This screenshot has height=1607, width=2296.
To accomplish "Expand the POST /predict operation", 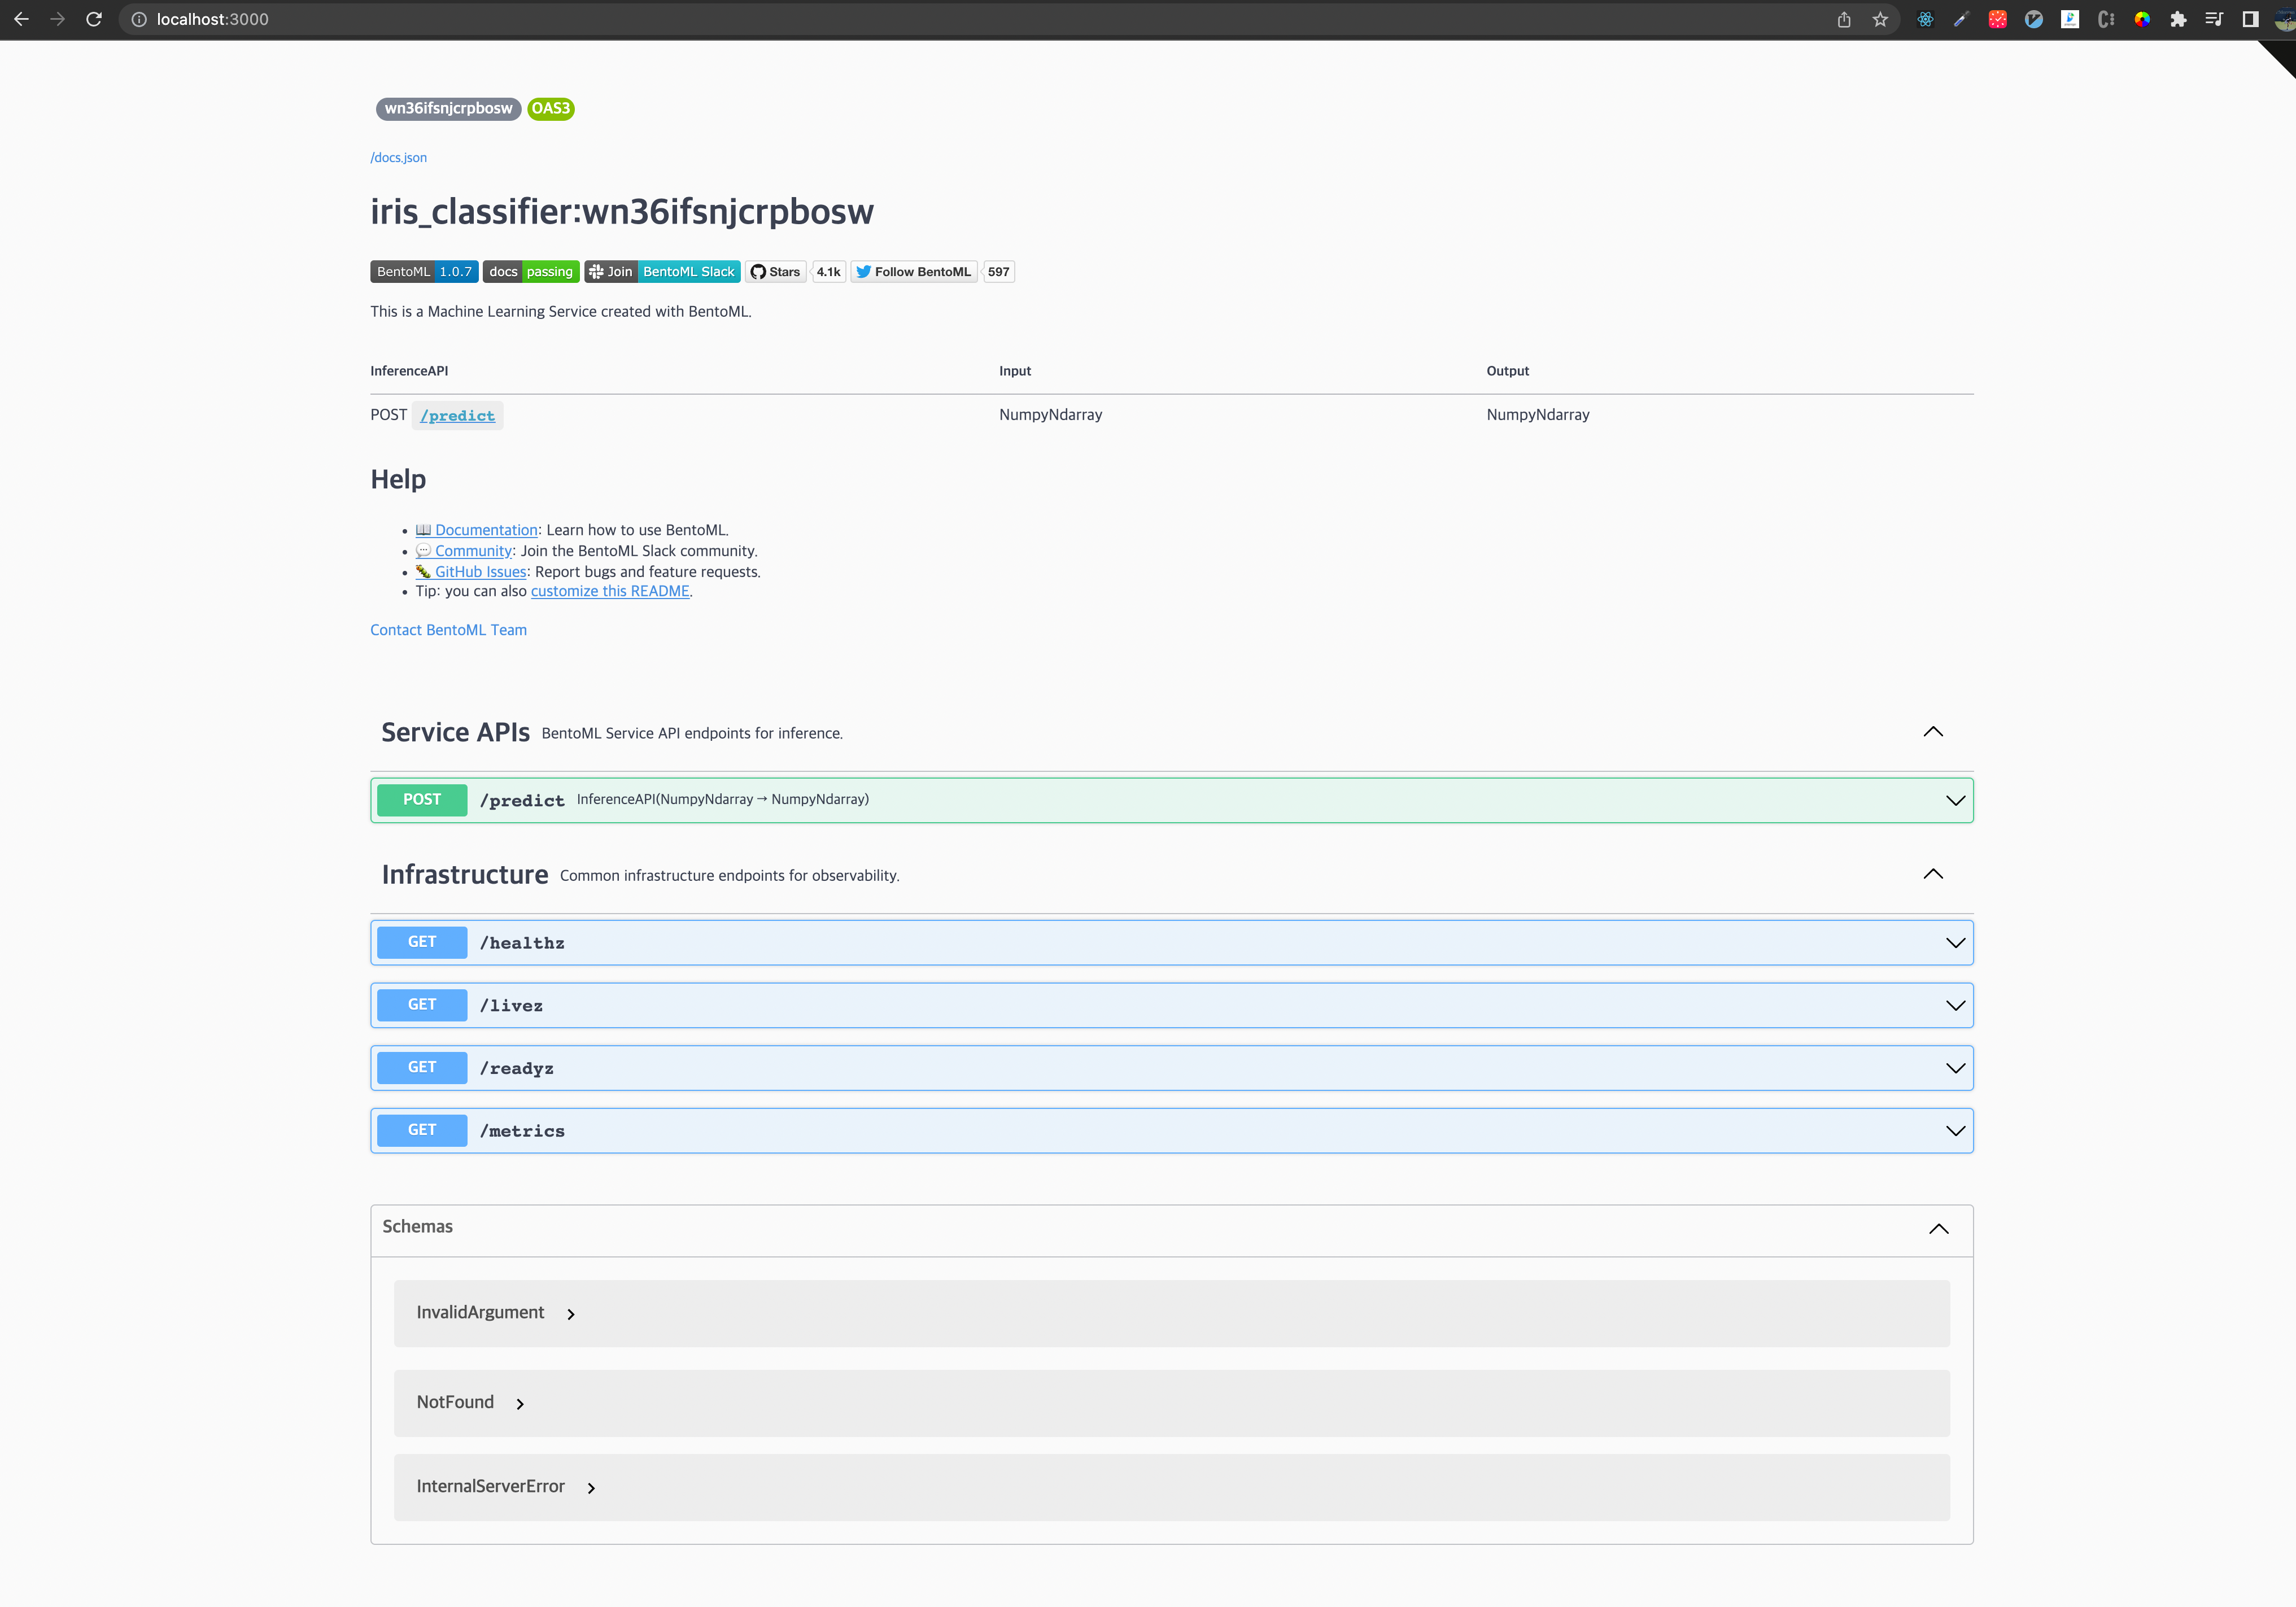I will (1955, 800).
